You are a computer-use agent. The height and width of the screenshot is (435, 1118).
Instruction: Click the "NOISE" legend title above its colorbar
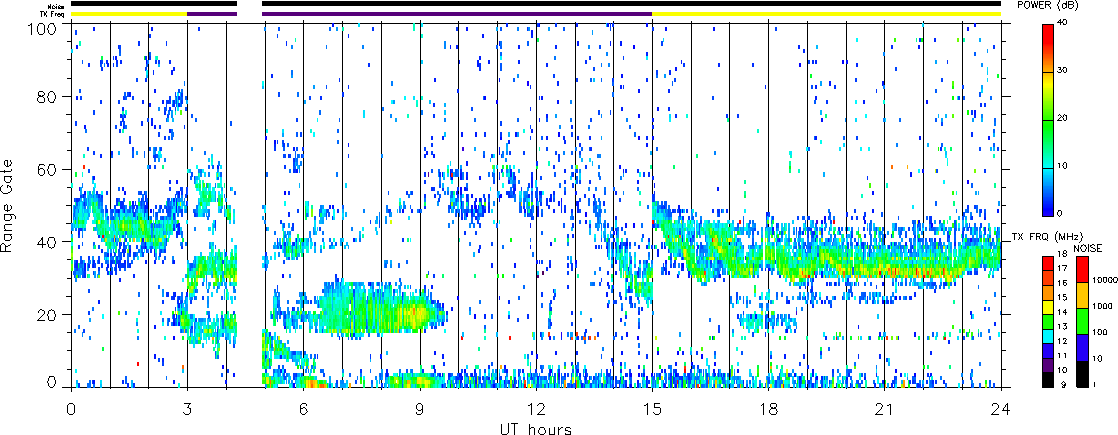pyautogui.click(x=1087, y=247)
